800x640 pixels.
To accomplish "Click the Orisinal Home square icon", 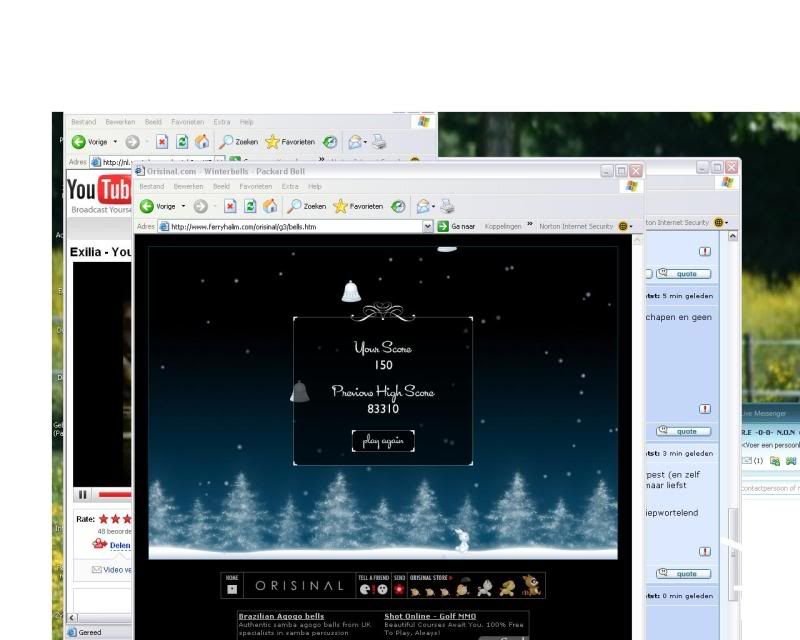I will click(x=232, y=589).
